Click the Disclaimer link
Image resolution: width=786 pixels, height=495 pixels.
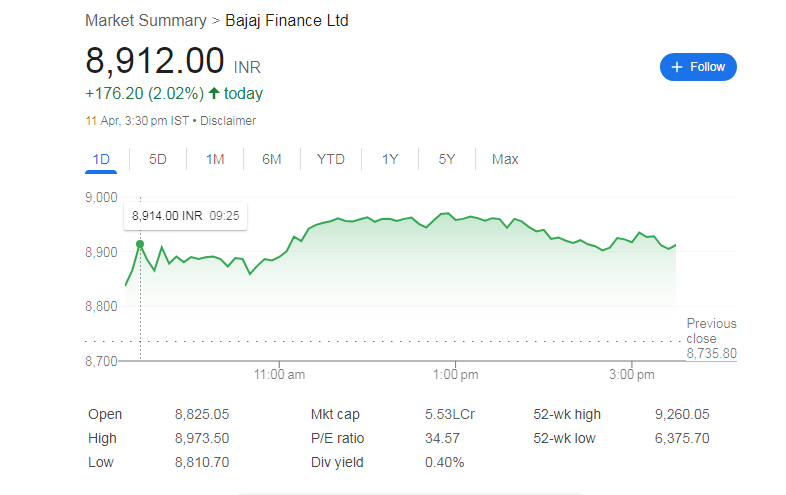pos(228,121)
